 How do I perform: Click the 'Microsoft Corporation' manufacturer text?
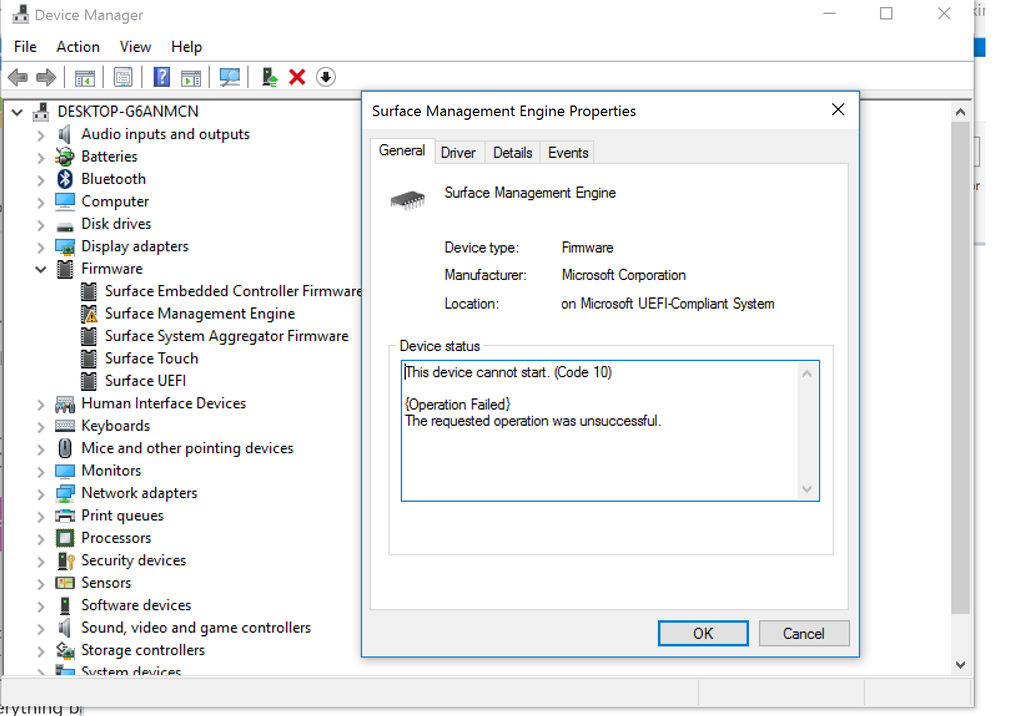pos(624,275)
